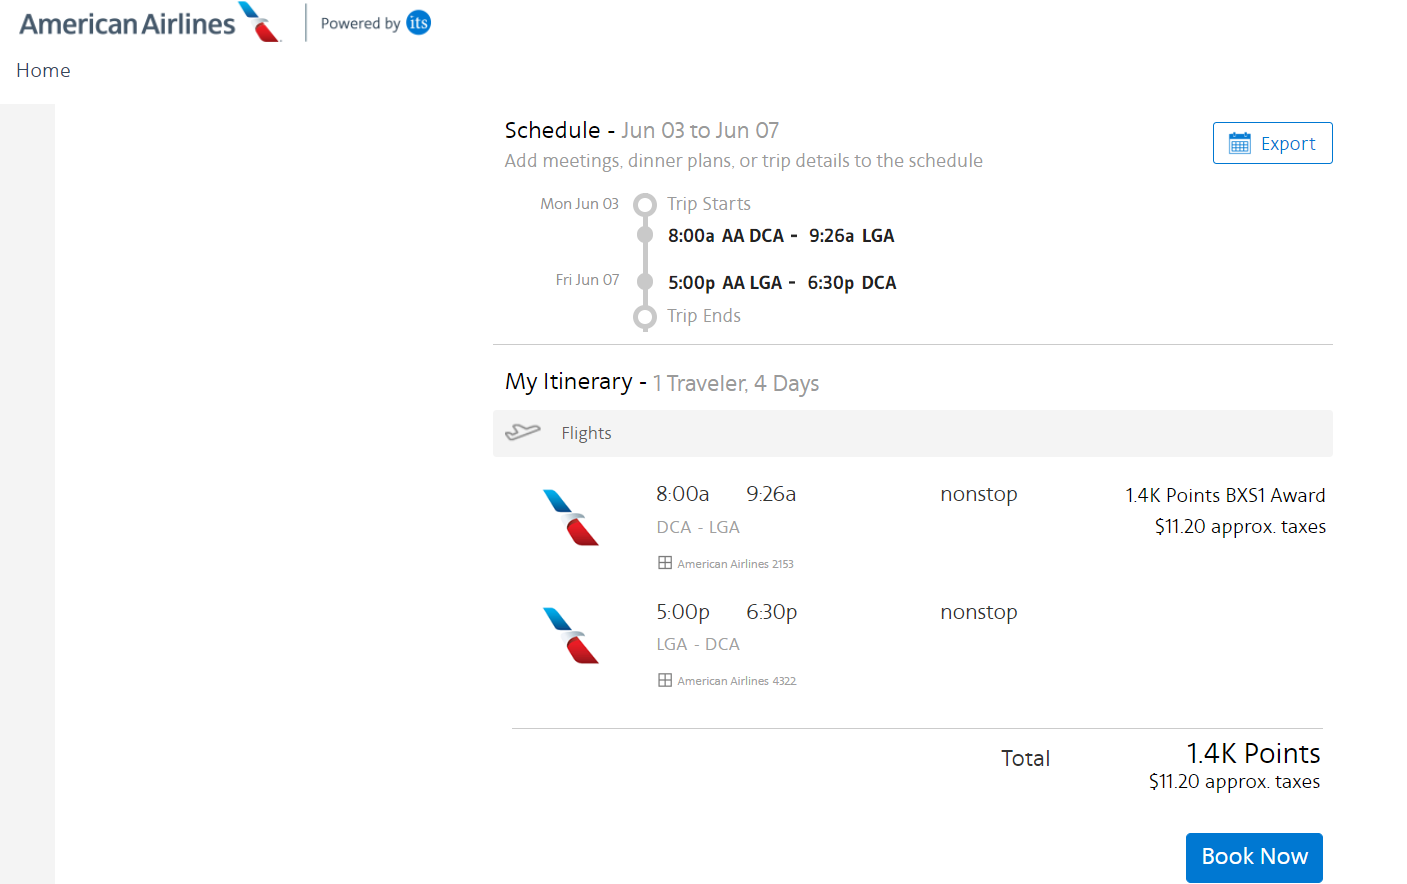Click 'American Airlines 4322' flight number
Screen dimensions: 1407x884
(x=737, y=681)
